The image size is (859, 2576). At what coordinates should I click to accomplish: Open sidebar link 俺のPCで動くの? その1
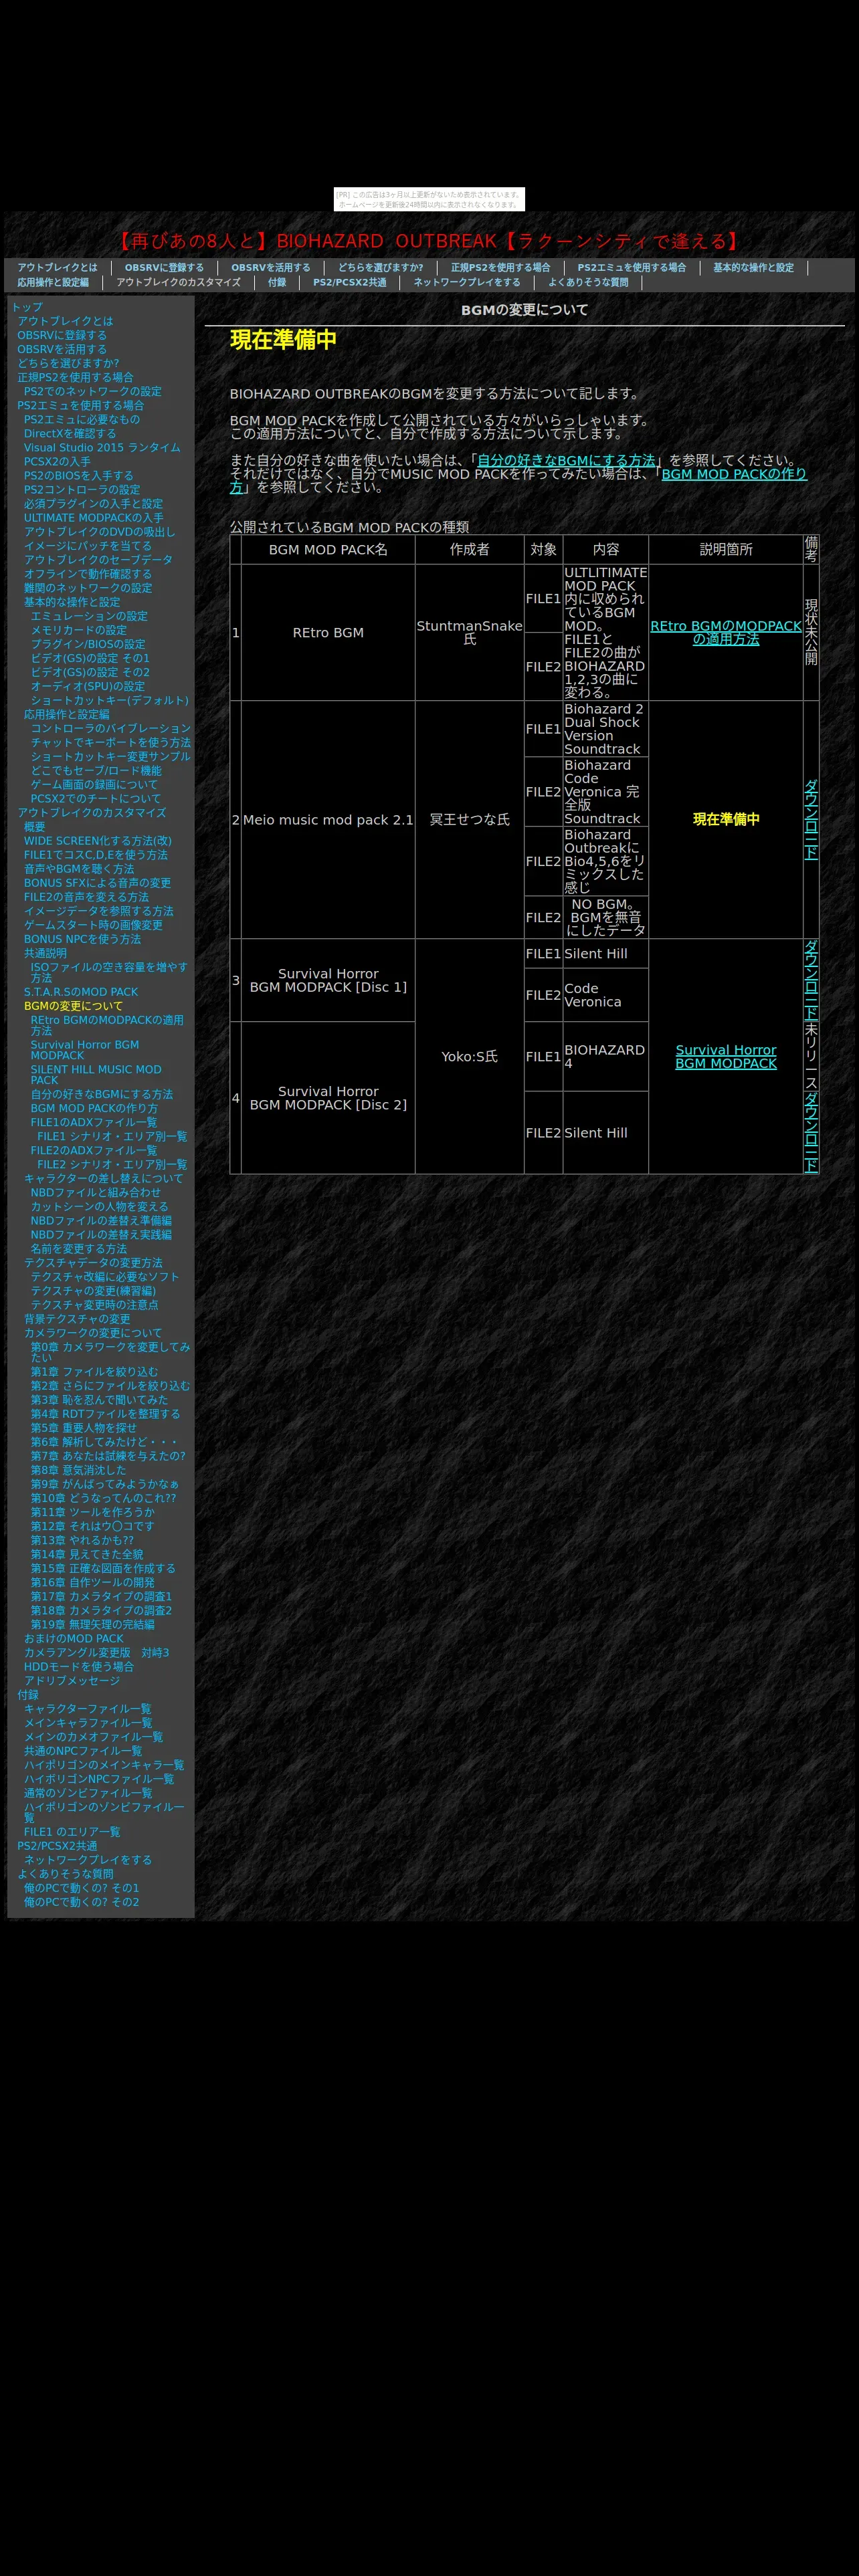click(x=81, y=1888)
